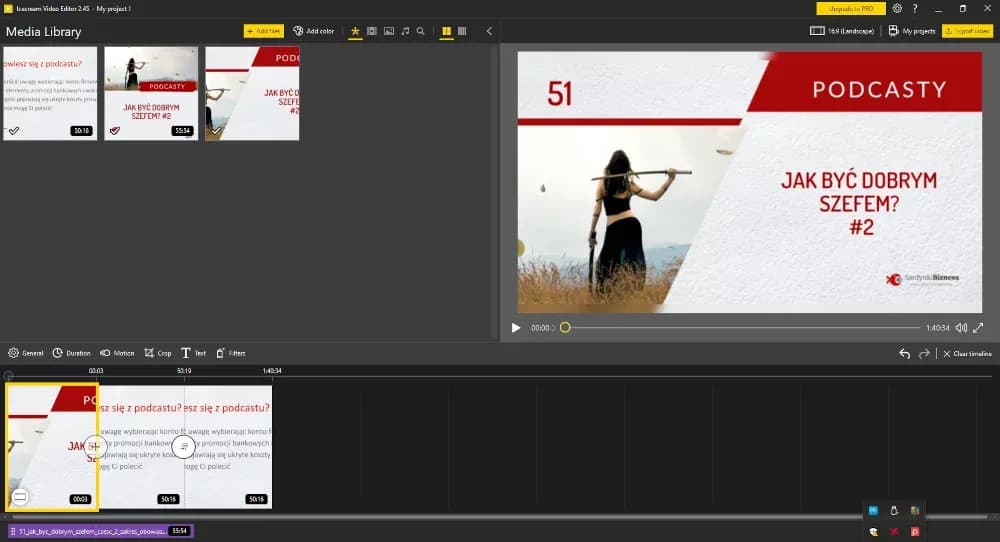Open the Filters tool
Image resolution: width=1000 pixels, height=542 pixels.
230,353
